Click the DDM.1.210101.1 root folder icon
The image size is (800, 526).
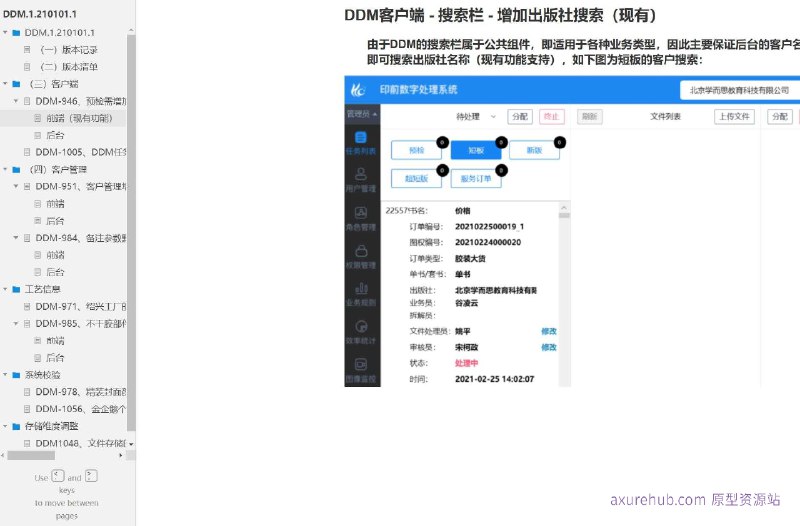(x=16, y=33)
